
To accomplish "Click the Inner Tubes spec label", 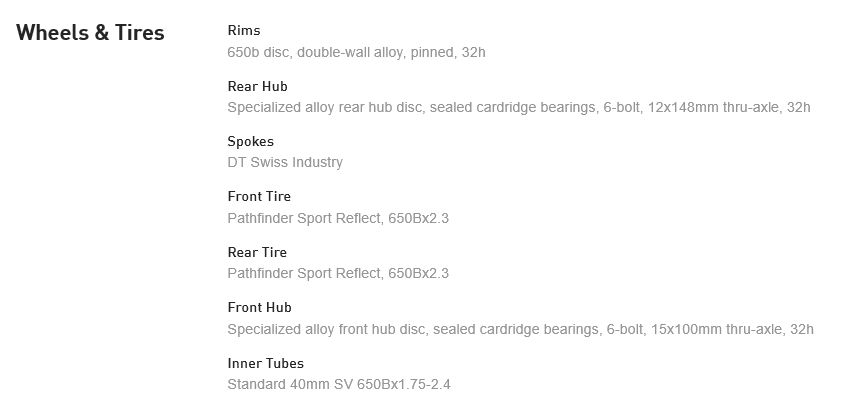I will (265, 363).
